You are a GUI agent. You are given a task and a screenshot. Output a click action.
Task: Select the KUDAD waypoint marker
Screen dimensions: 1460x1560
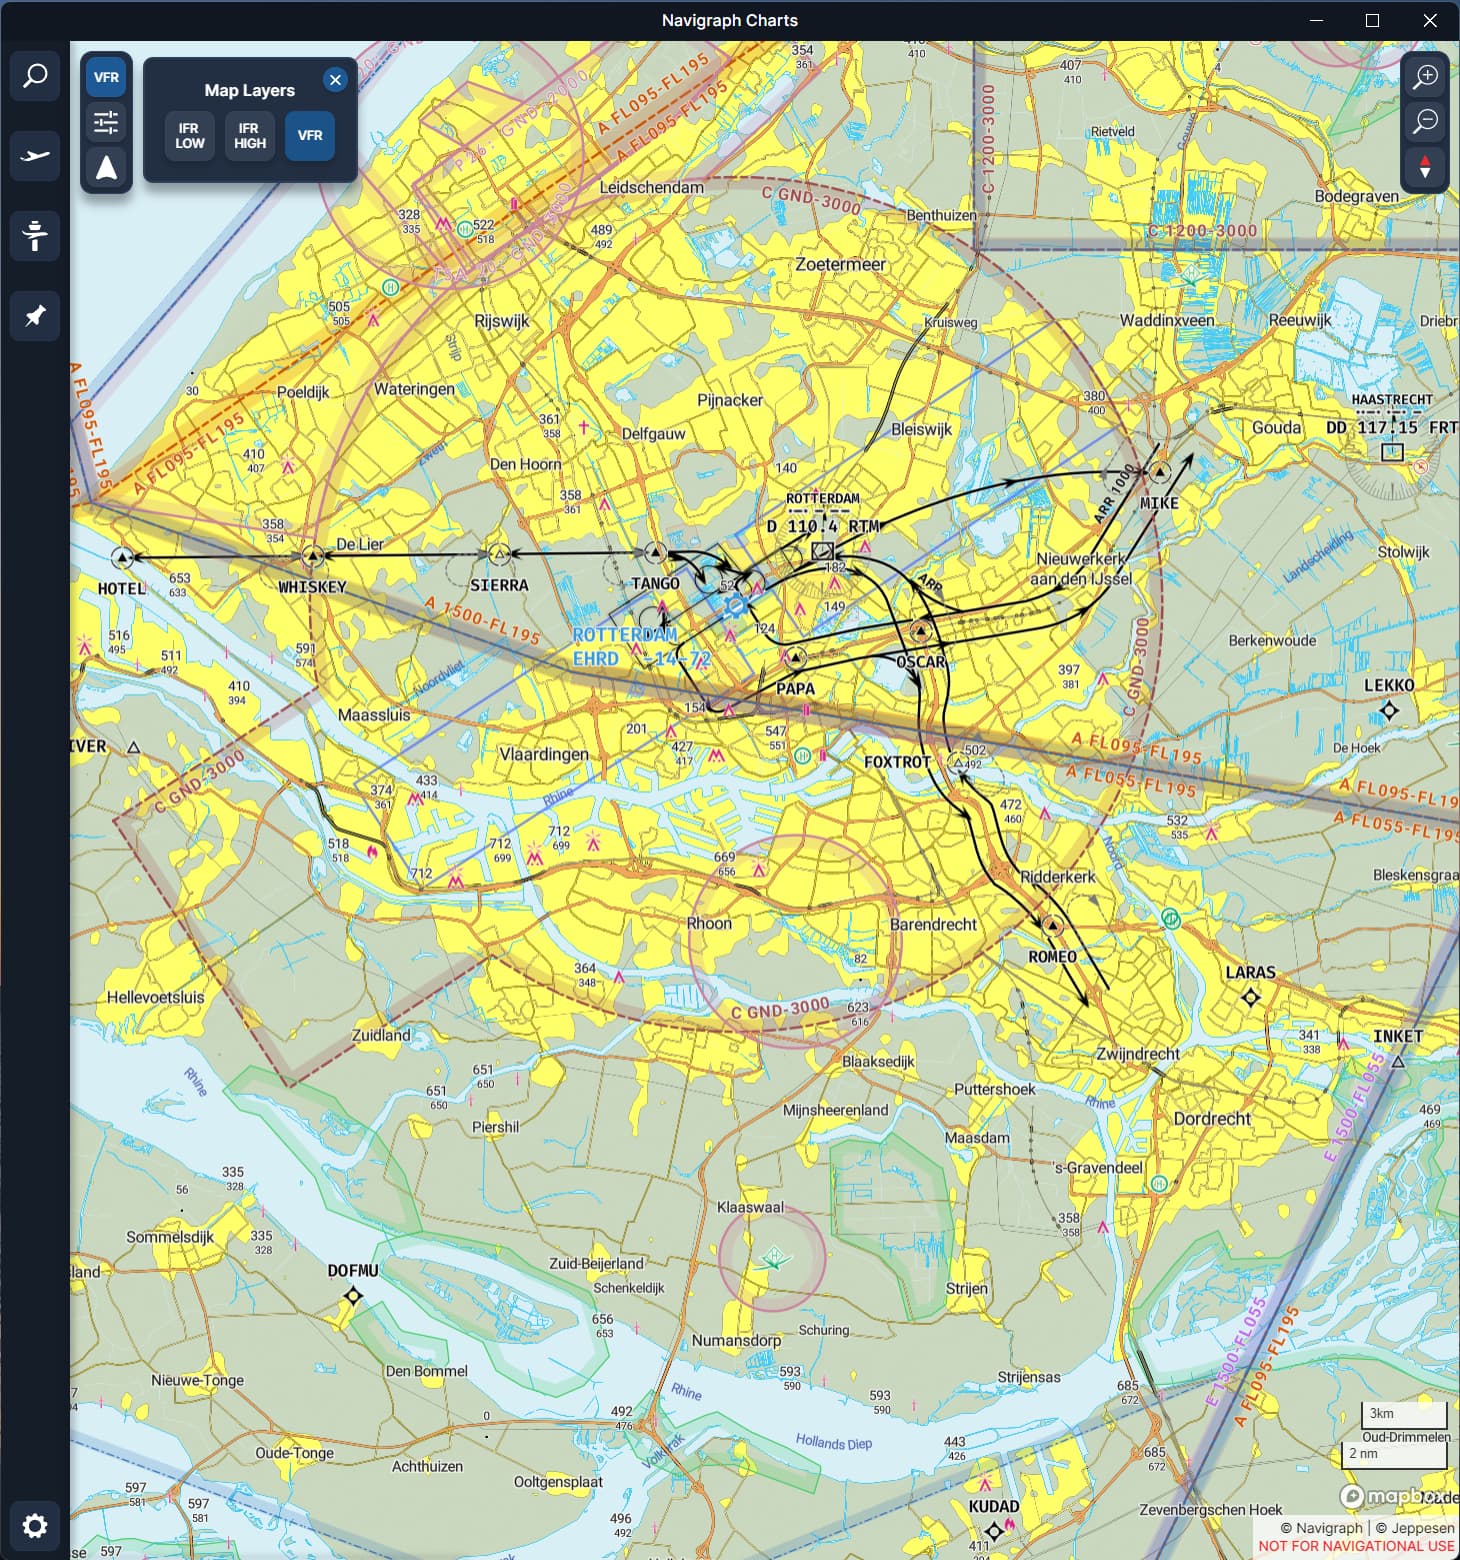pos(993,1531)
